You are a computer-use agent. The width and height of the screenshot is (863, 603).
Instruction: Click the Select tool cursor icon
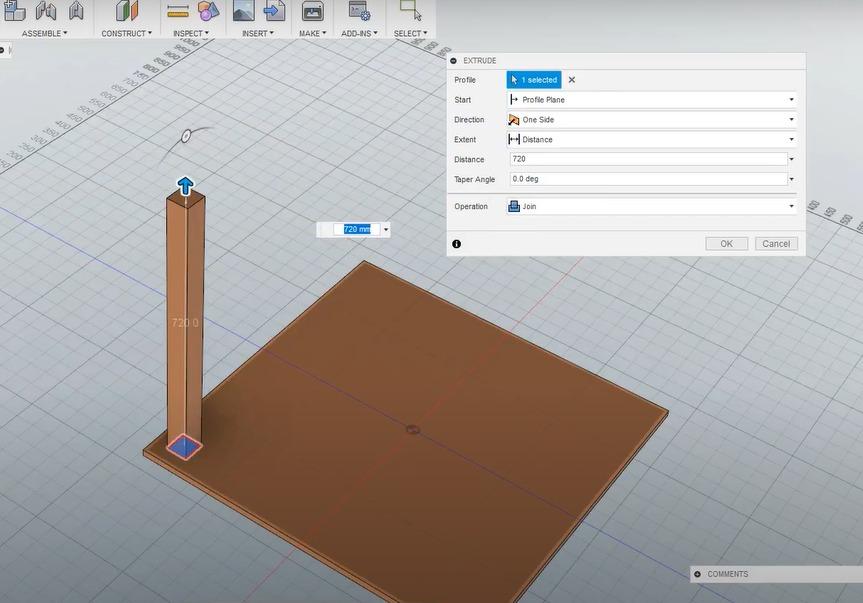pos(411,10)
